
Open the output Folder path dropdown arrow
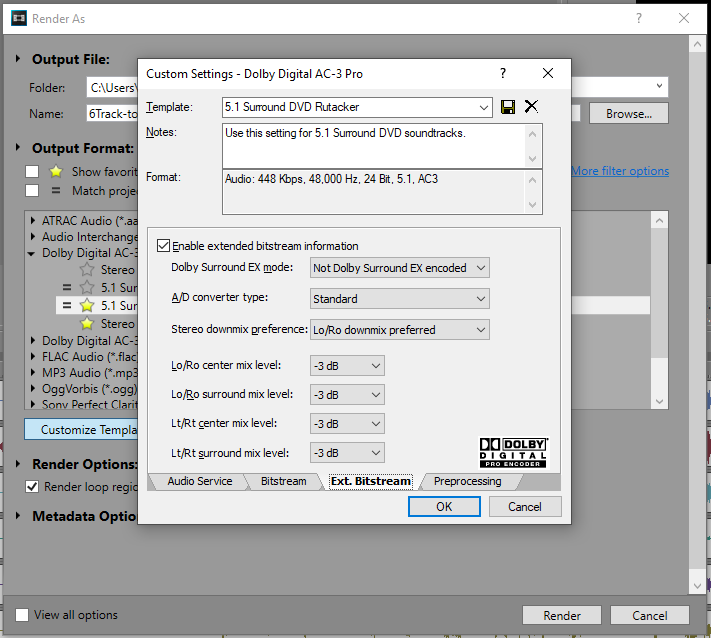[659, 86]
